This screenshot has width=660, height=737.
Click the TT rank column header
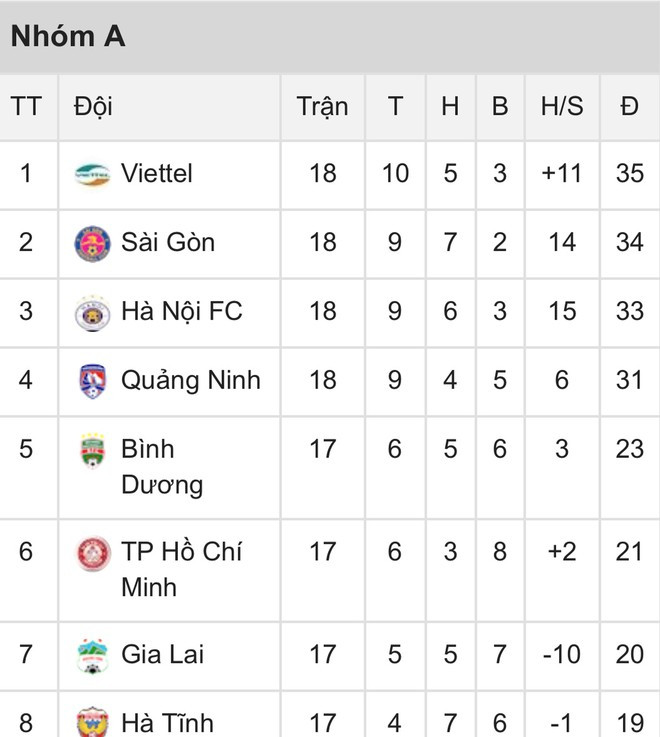pos(26,106)
